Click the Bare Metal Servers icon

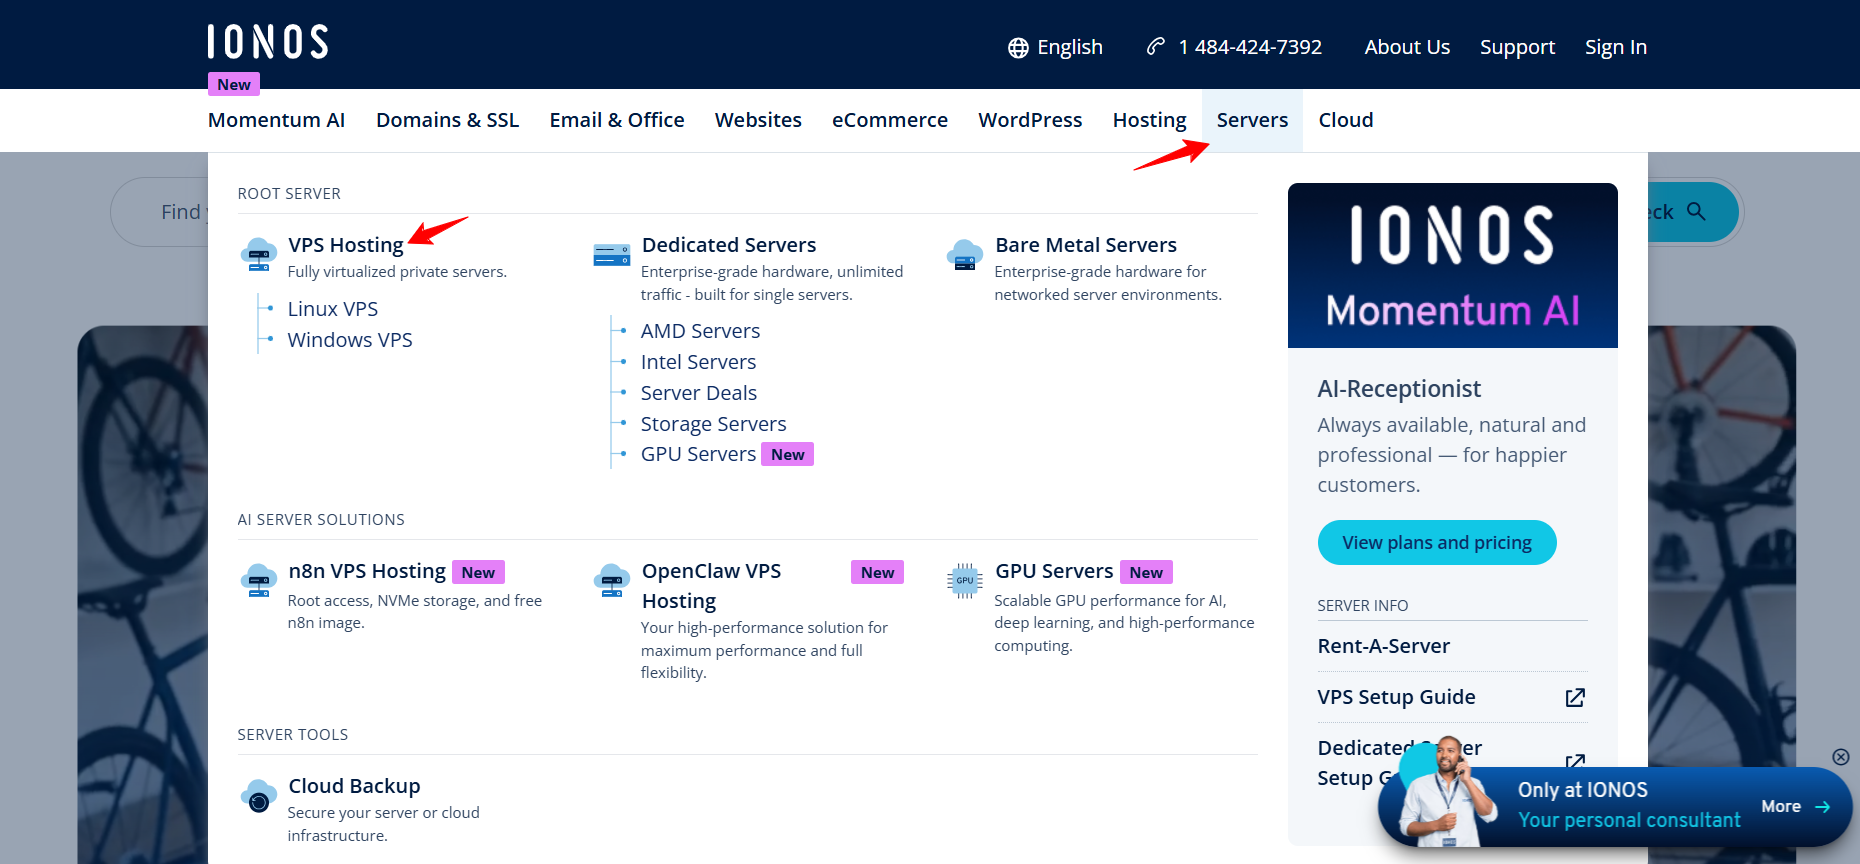point(965,254)
